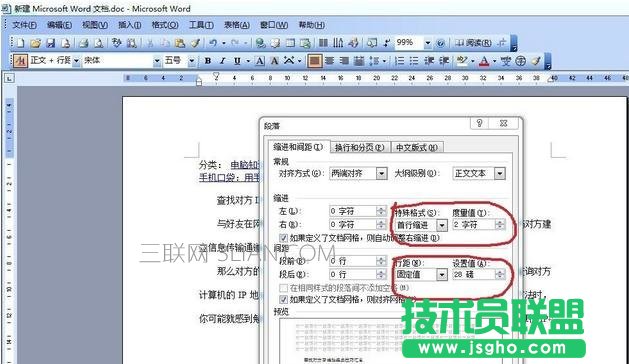Switch to the 中文版式 tab
The image size is (629, 364).
click(417, 148)
